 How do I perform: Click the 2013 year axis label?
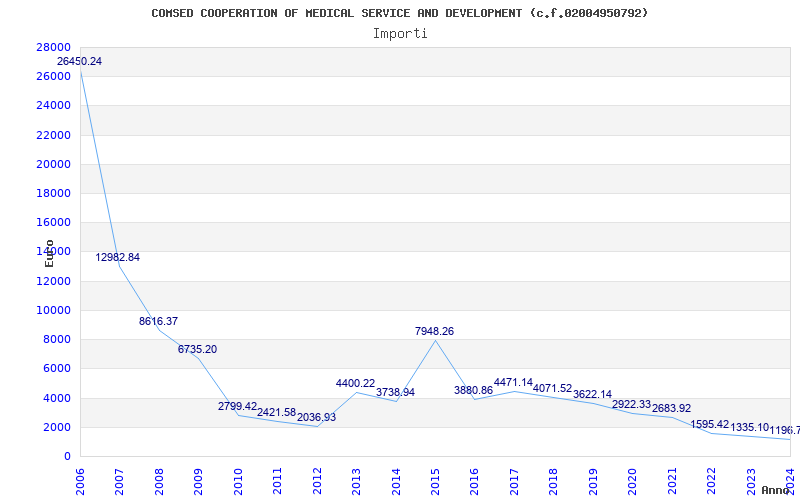[x=356, y=482]
